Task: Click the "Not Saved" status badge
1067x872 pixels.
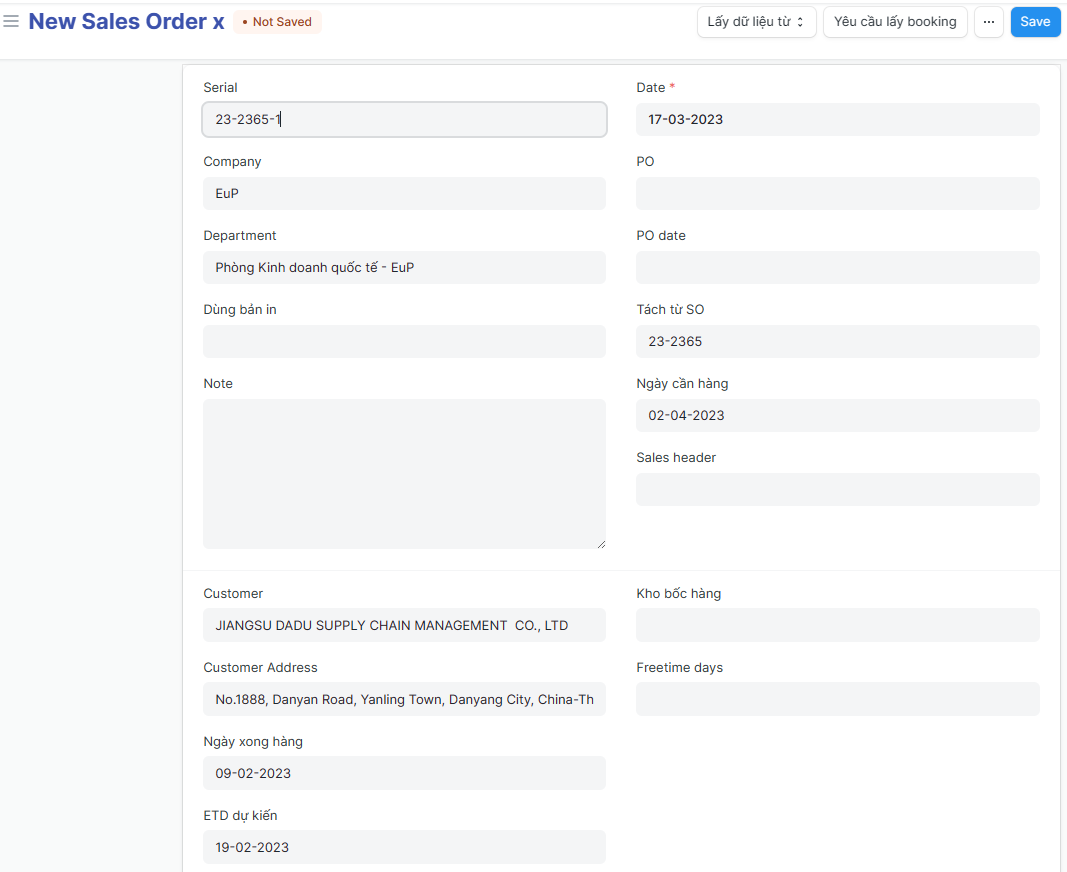Action: pyautogui.click(x=277, y=21)
